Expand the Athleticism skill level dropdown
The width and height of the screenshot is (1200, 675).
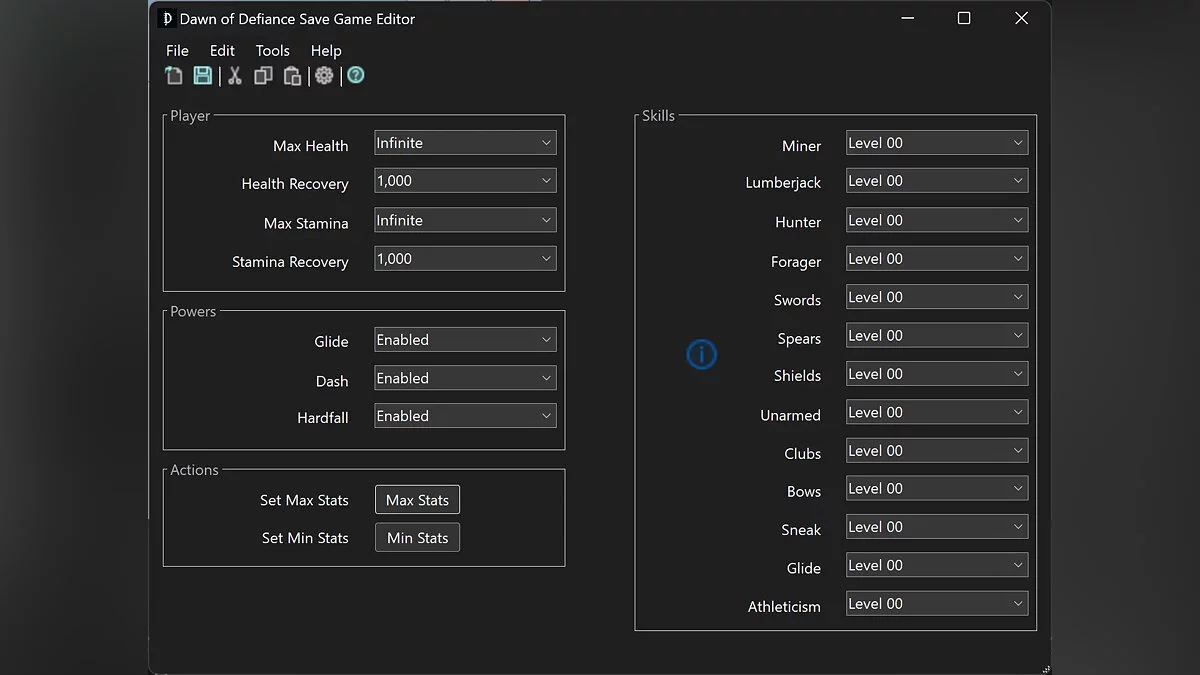(936, 604)
